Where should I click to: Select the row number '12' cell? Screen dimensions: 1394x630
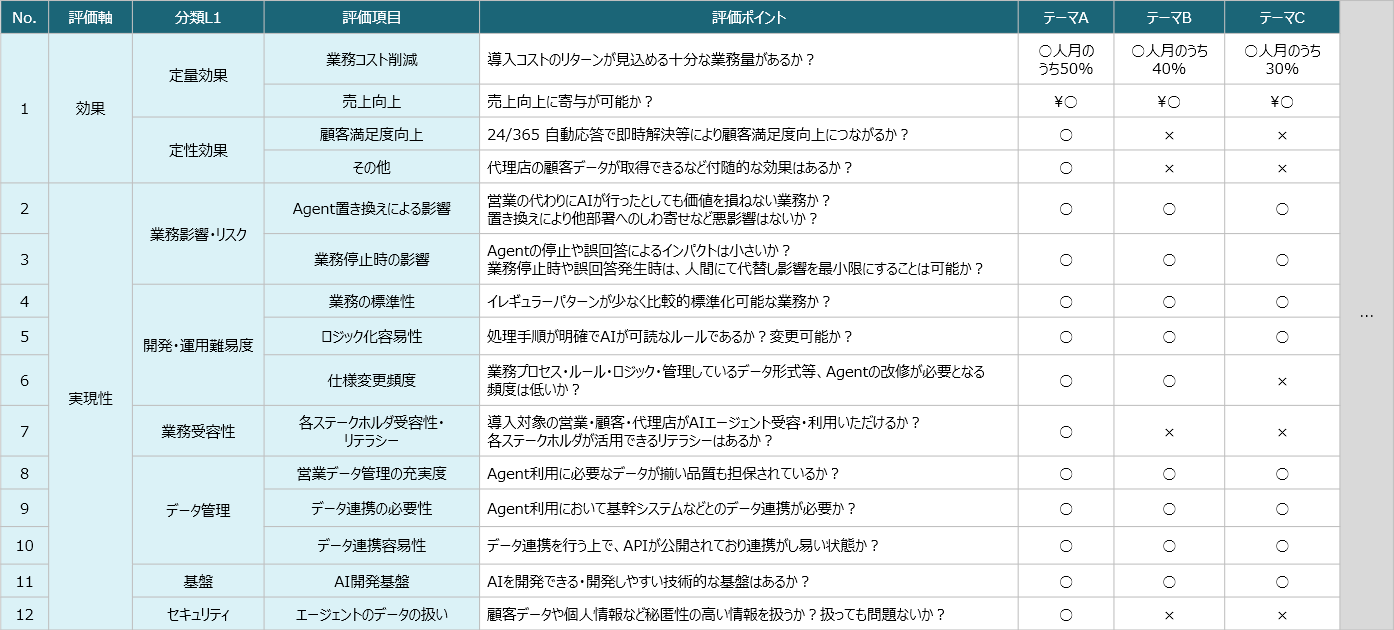coord(24,614)
